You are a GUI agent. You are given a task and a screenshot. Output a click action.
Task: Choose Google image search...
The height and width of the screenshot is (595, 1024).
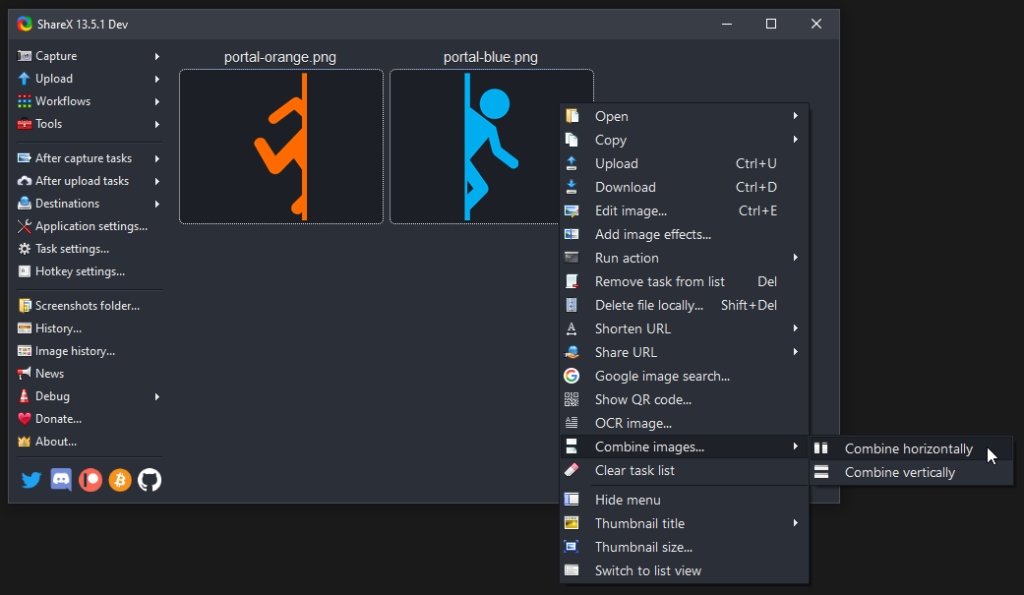[x=684, y=376]
